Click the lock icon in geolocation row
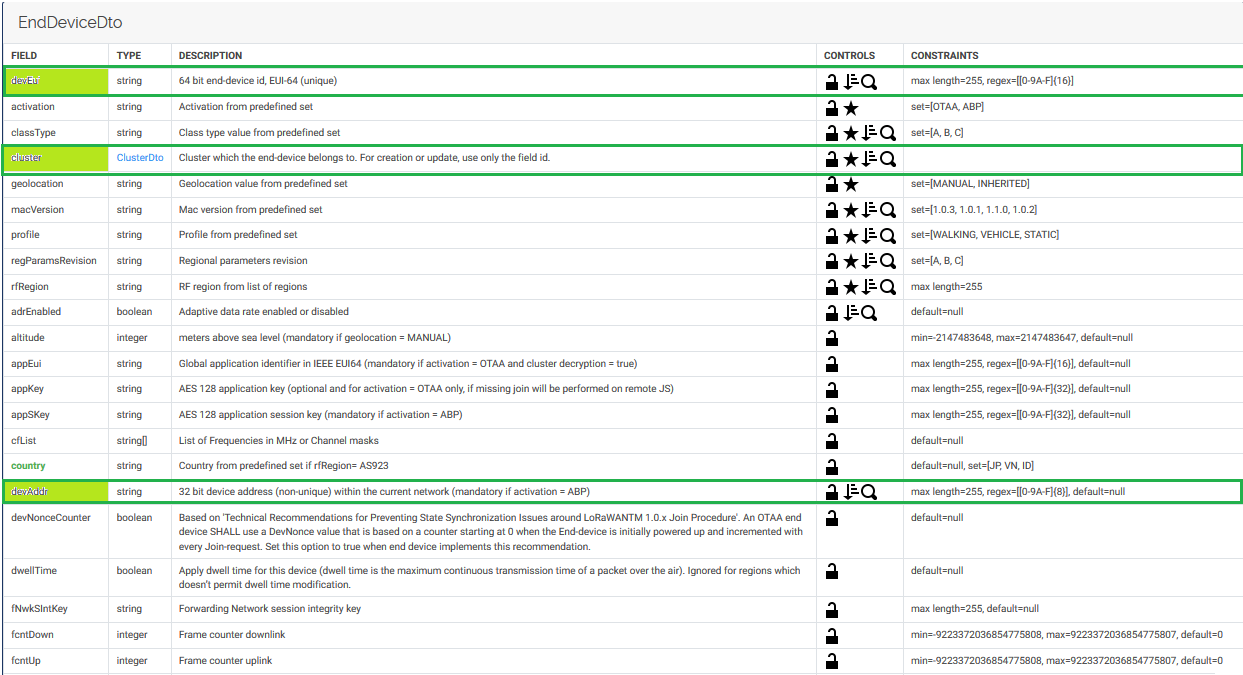The image size is (1243, 675). [x=831, y=184]
